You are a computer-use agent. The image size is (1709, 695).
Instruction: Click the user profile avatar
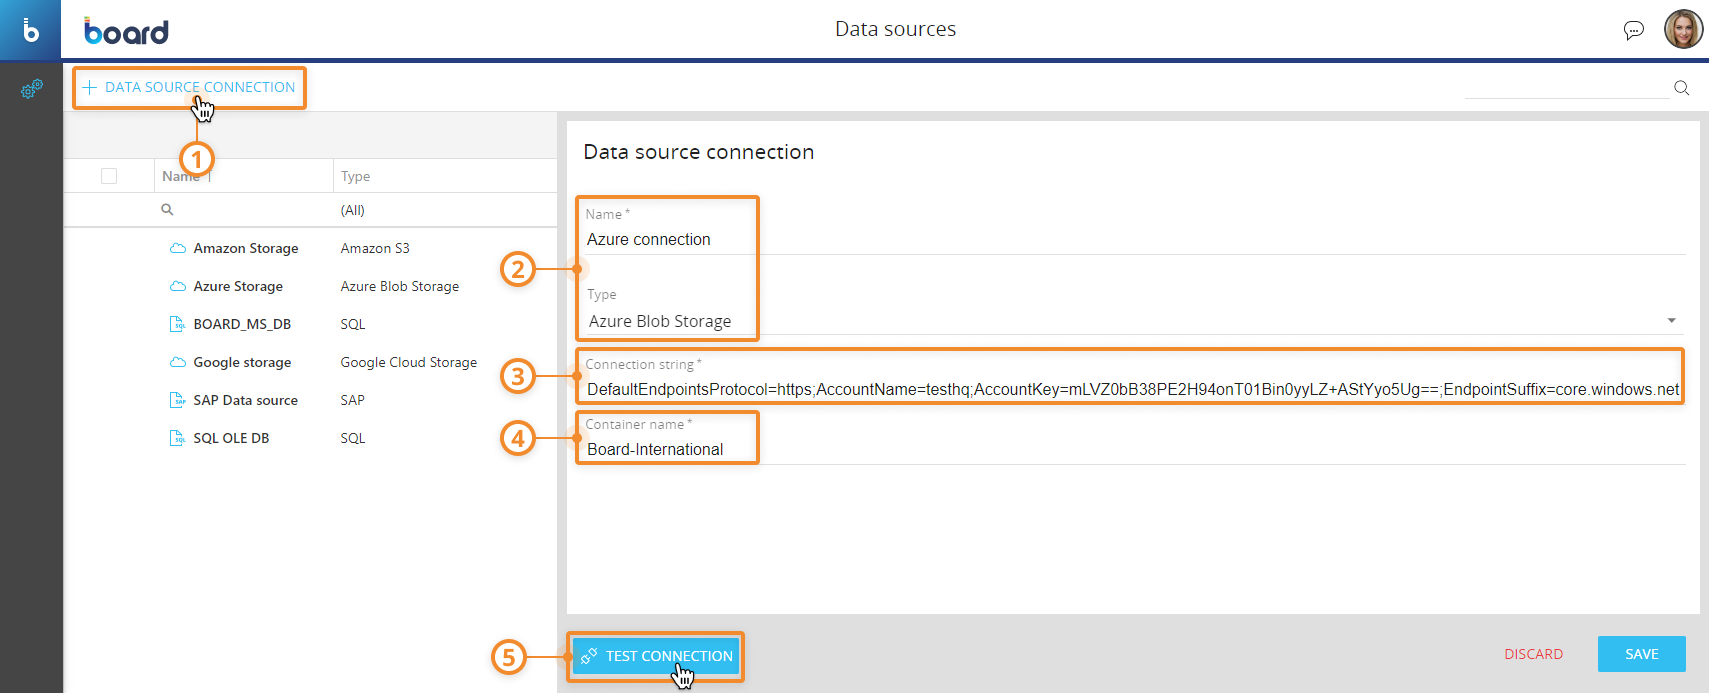pos(1683,29)
